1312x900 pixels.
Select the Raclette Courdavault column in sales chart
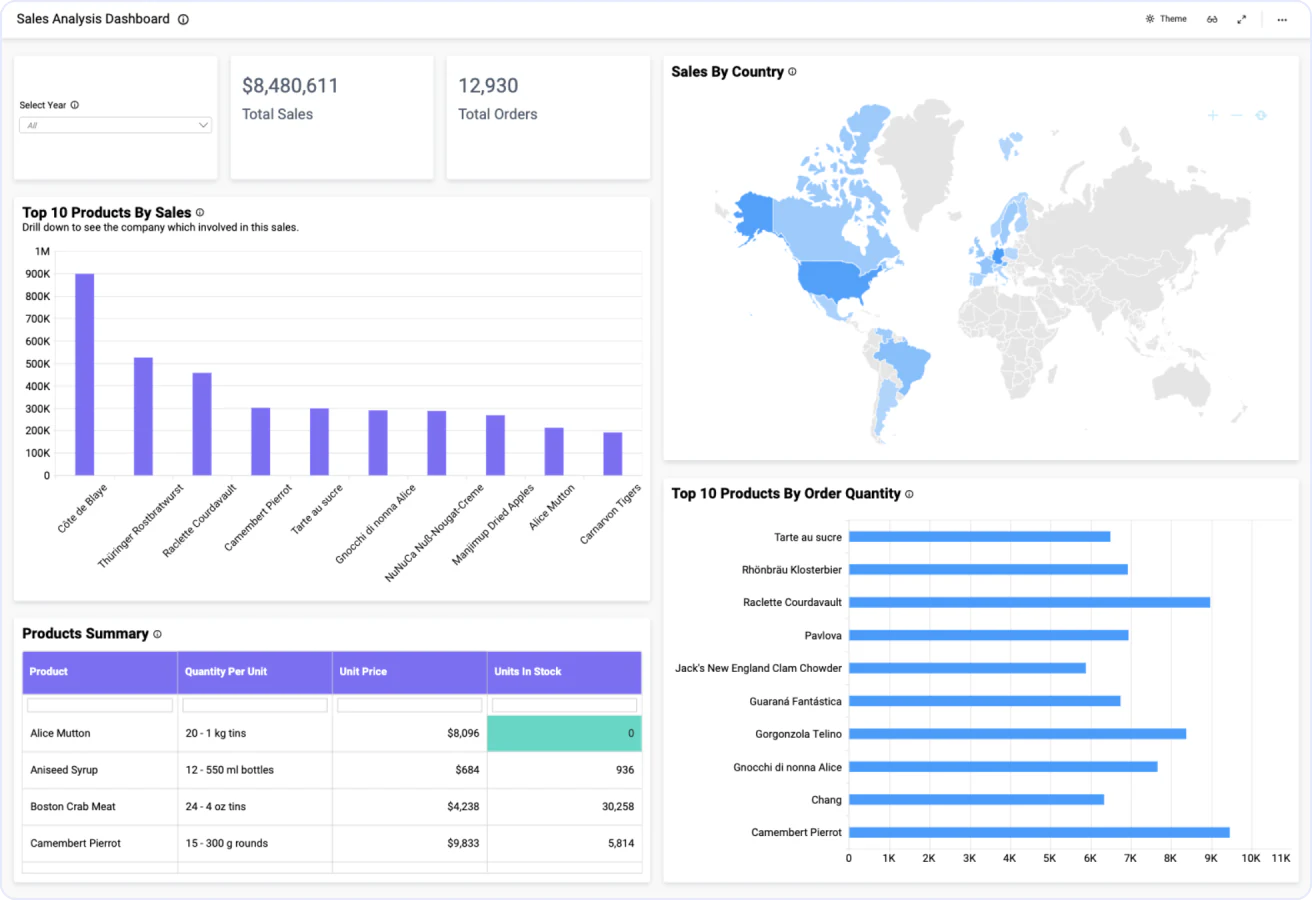click(x=202, y=424)
